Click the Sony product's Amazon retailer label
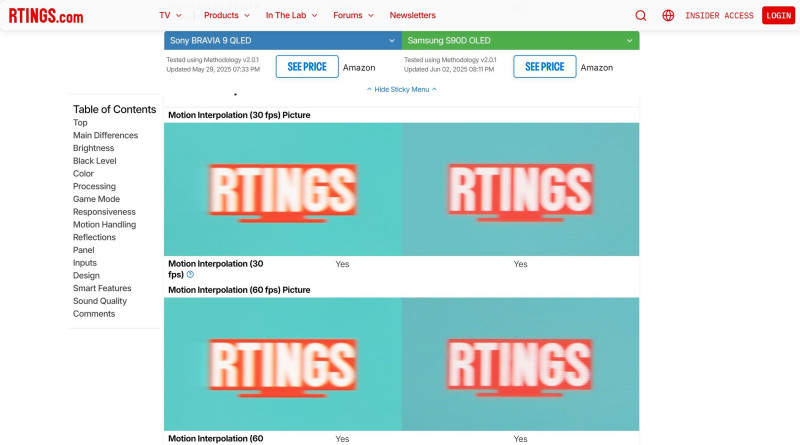 click(x=359, y=67)
